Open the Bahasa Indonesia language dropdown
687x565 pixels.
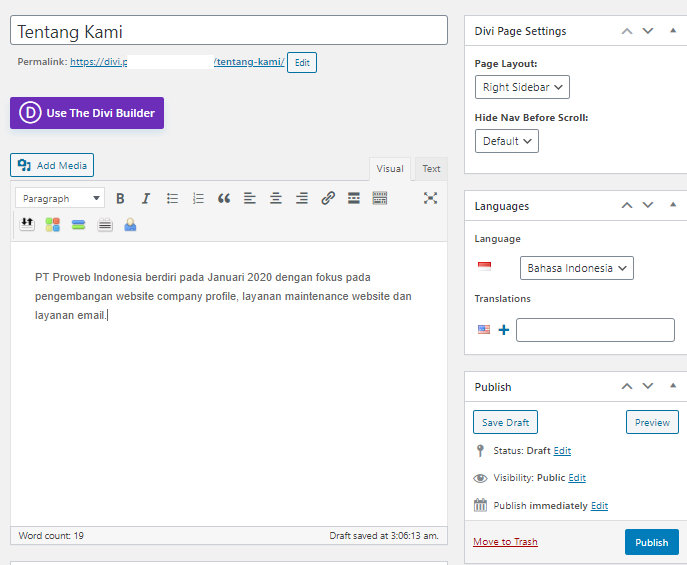coord(577,268)
